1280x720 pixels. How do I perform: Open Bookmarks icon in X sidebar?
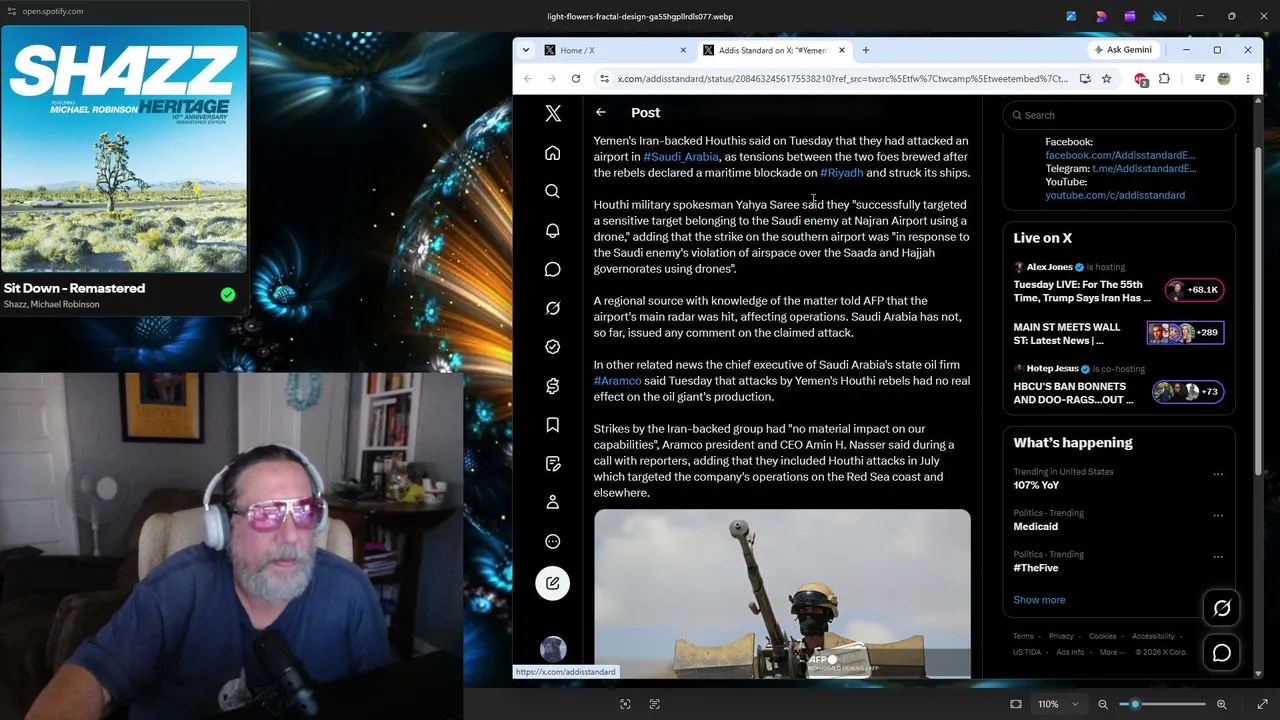pyautogui.click(x=553, y=425)
